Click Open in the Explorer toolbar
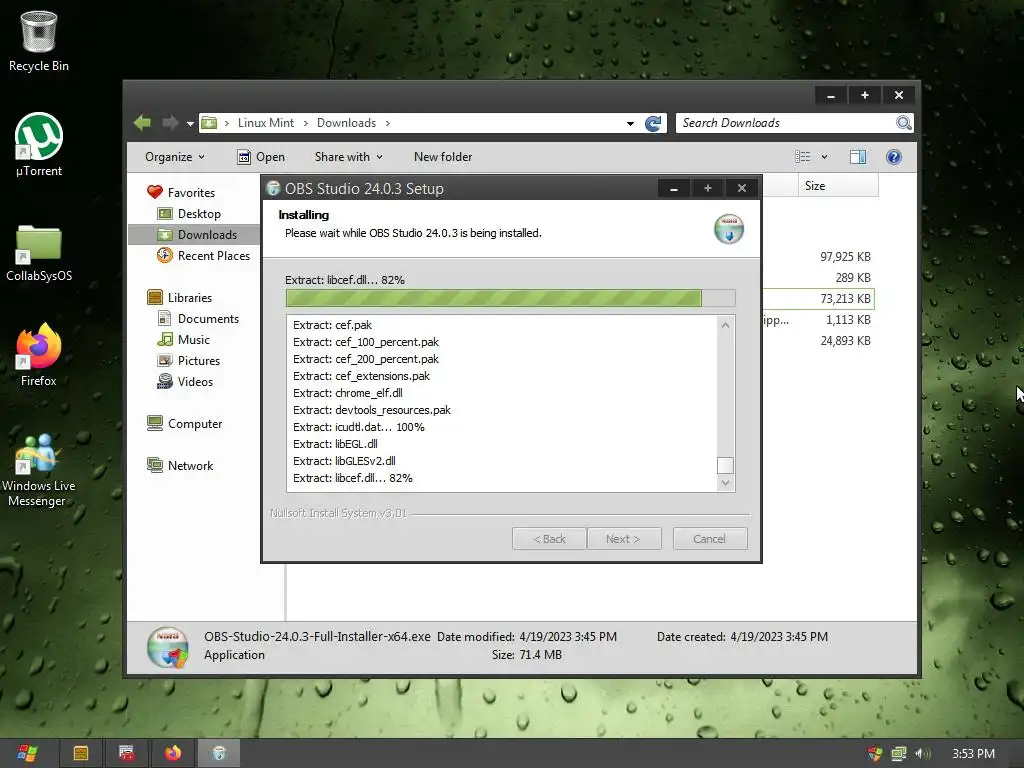Viewport: 1024px width, 768px height. point(261,157)
